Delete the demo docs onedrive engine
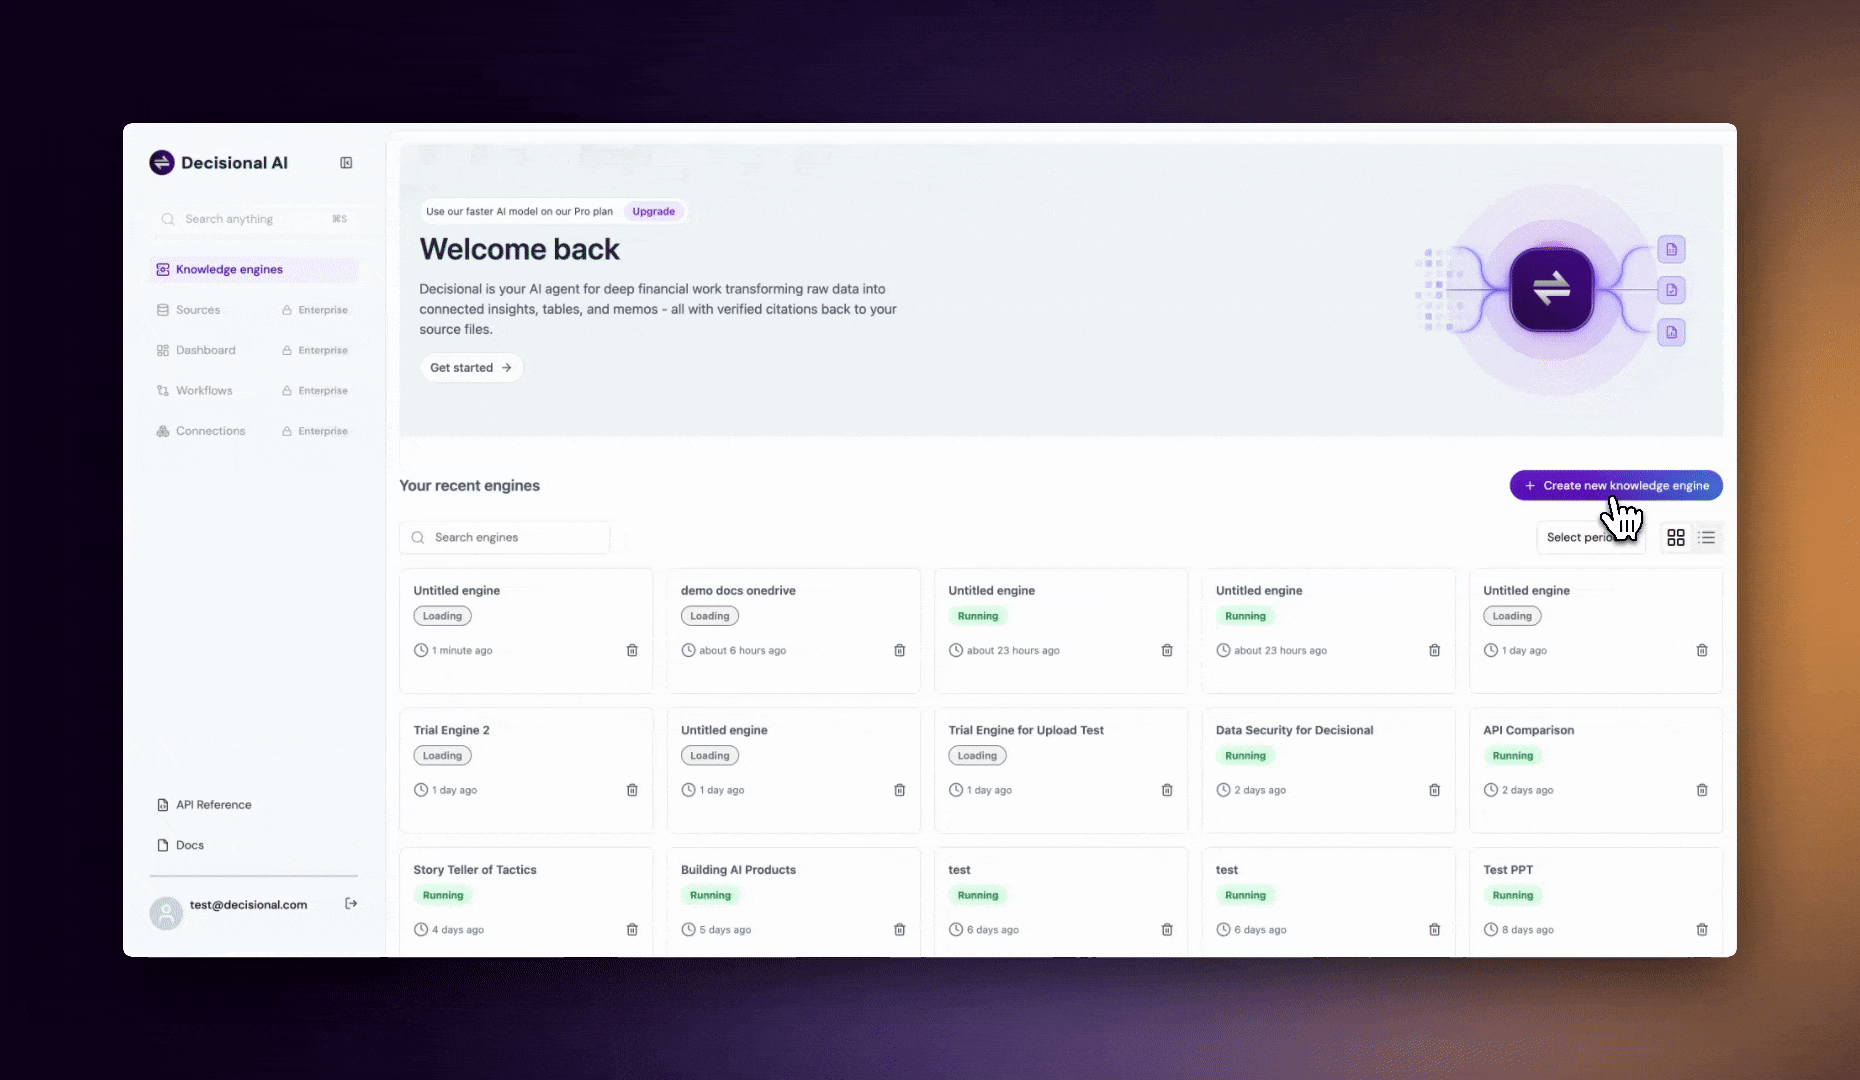Image resolution: width=1860 pixels, height=1080 pixels. pyautogui.click(x=899, y=650)
